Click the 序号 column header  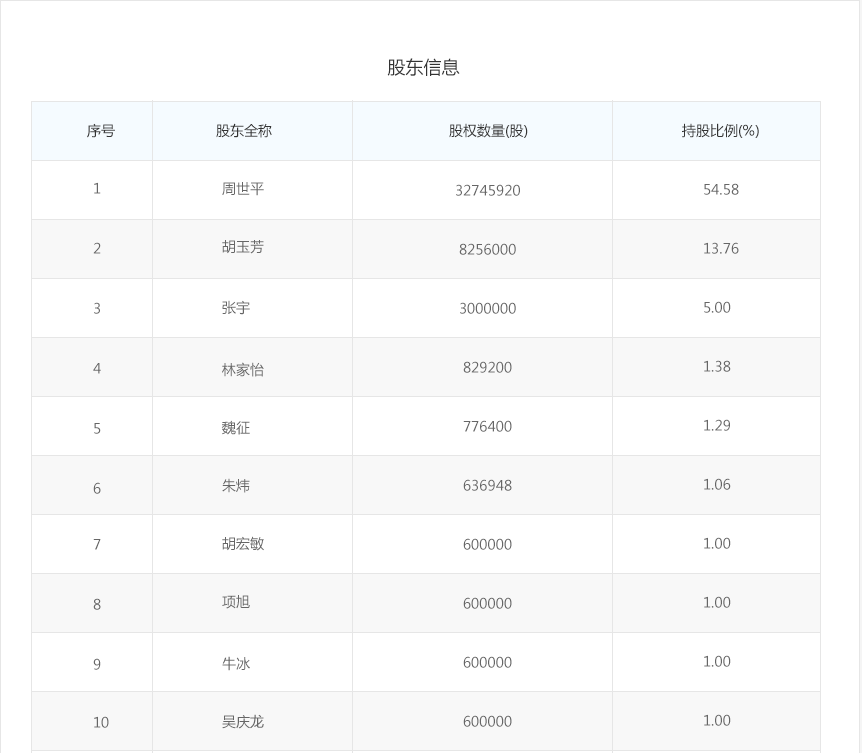coord(100,131)
